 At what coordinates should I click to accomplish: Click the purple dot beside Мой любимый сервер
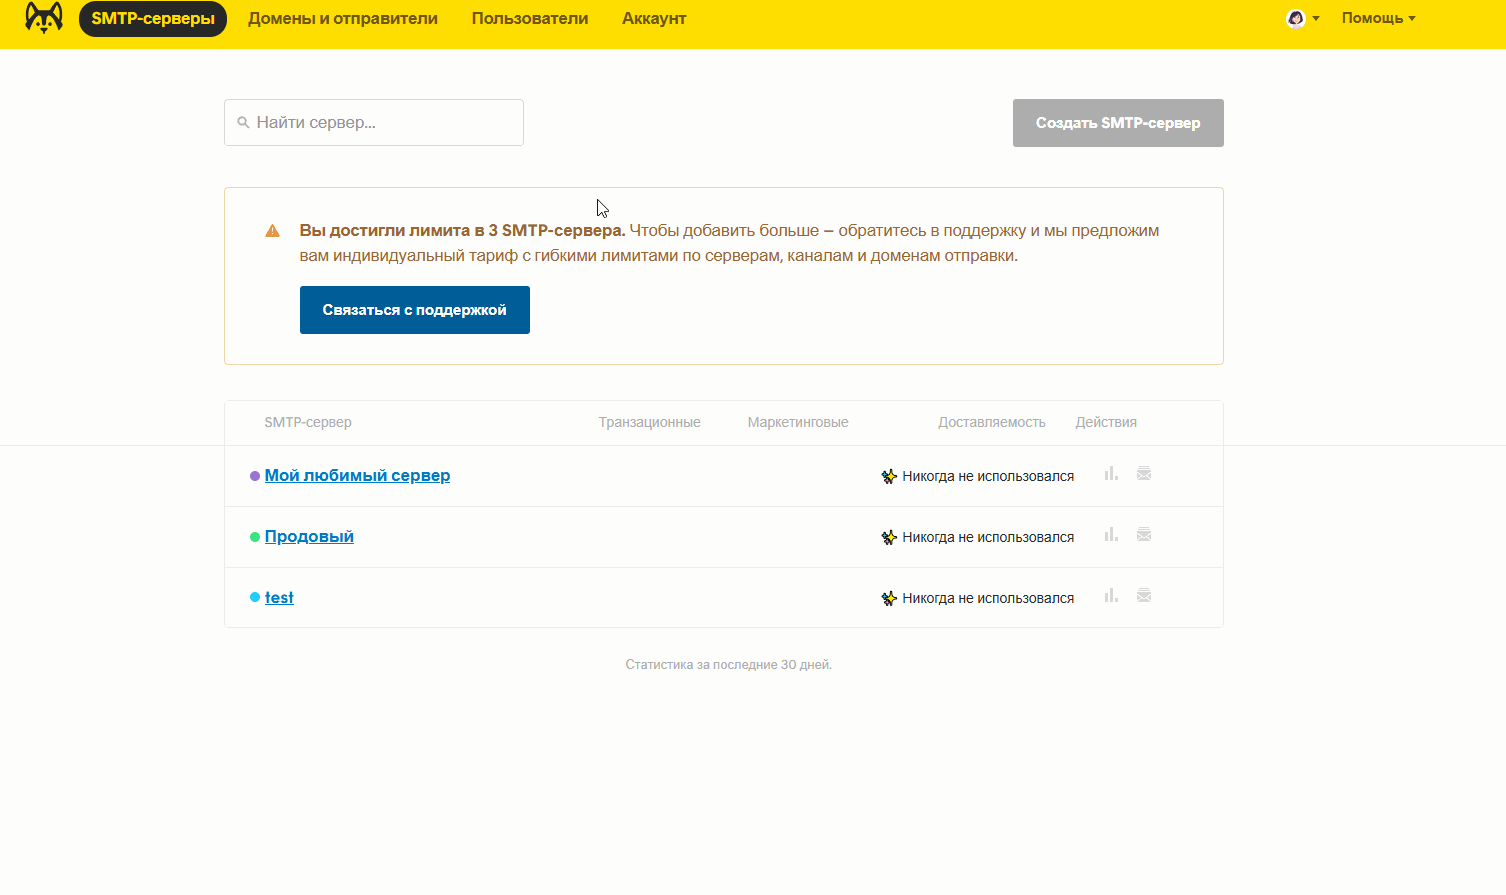(x=255, y=476)
